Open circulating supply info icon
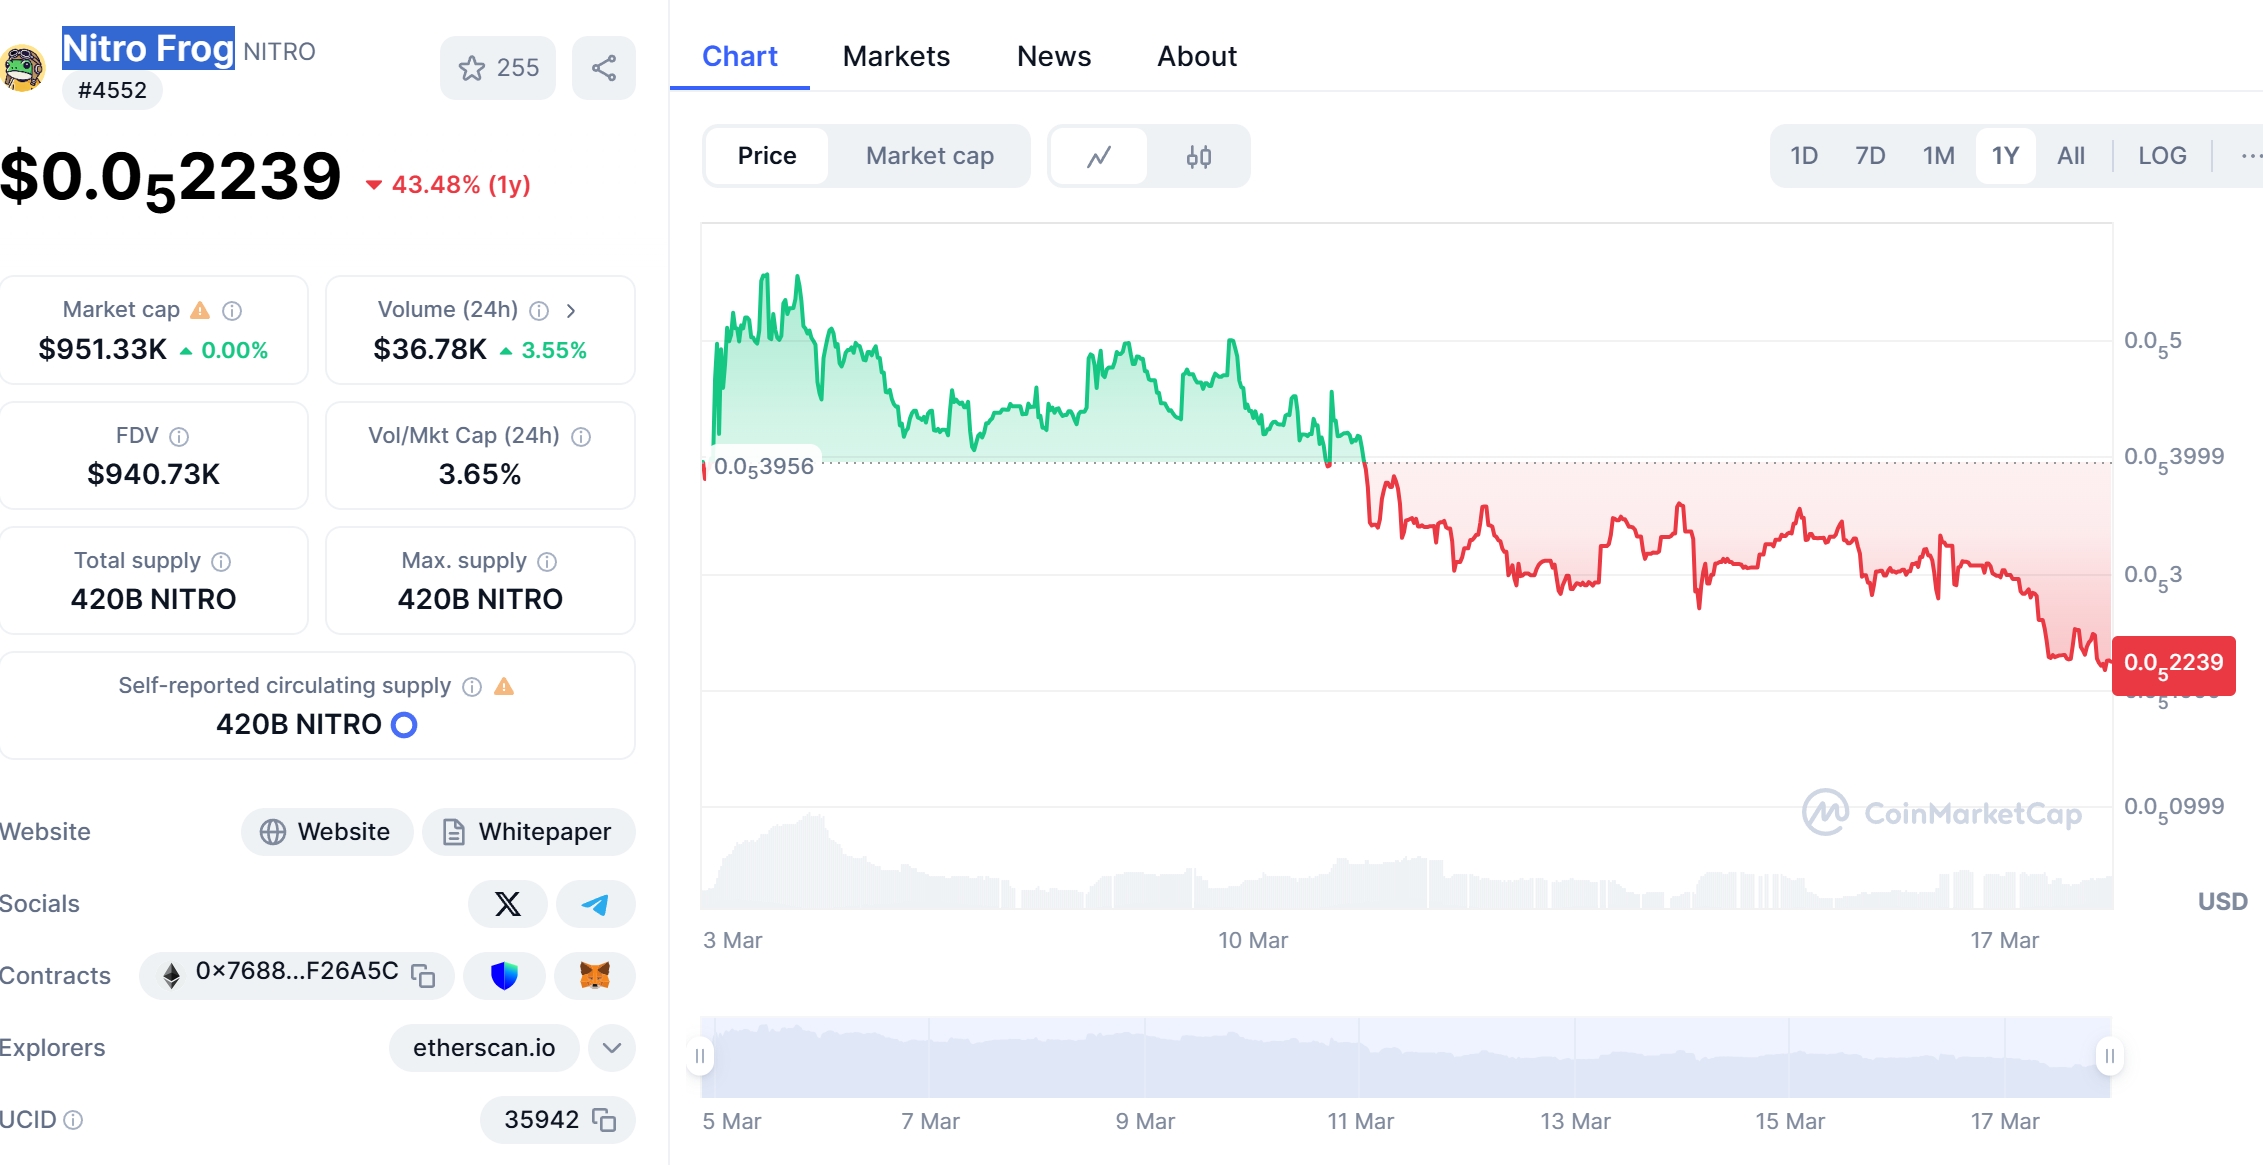This screenshot has width=2263, height=1165. pyautogui.click(x=472, y=687)
